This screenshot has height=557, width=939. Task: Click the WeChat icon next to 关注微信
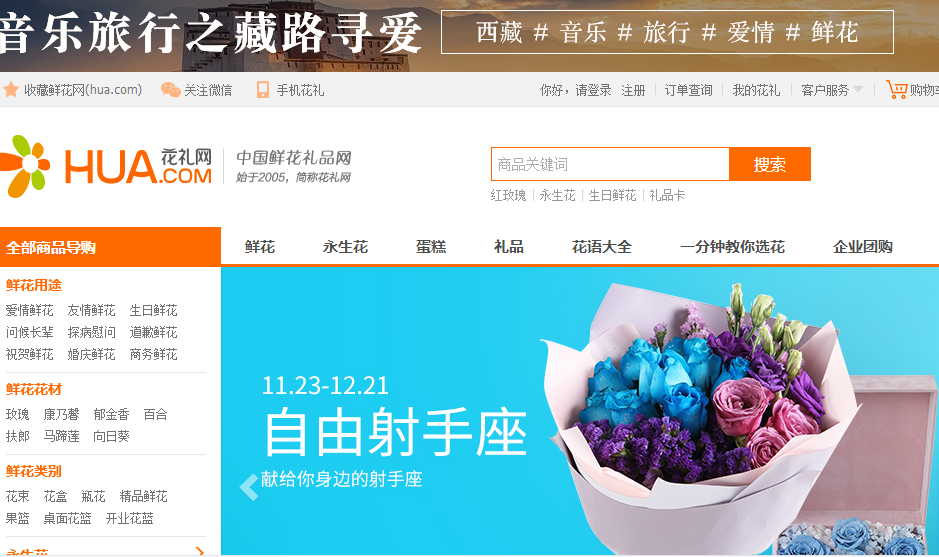tap(171, 90)
